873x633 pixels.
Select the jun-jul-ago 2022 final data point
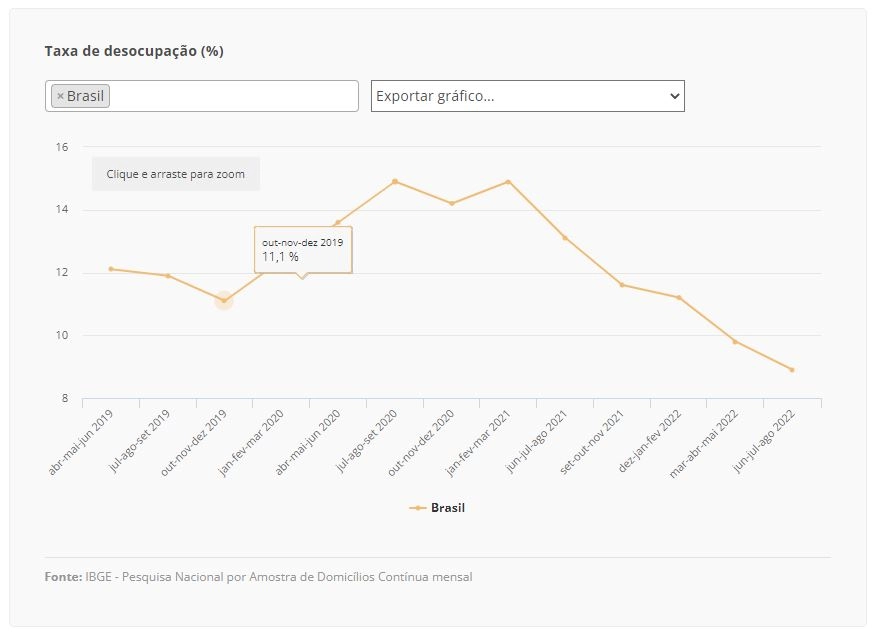point(792,370)
